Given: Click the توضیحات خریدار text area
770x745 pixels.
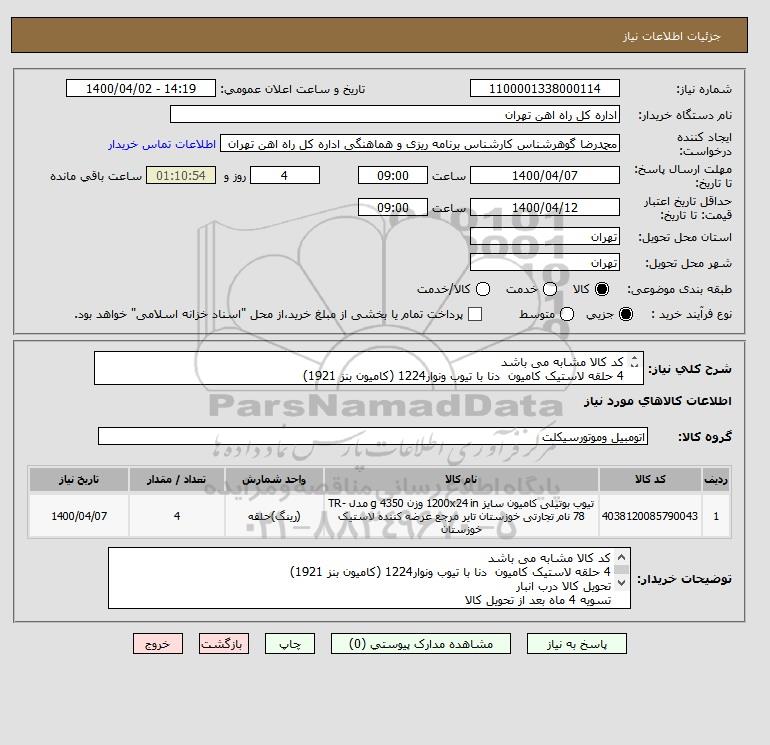Looking at the screenshot, I should 369,578.
